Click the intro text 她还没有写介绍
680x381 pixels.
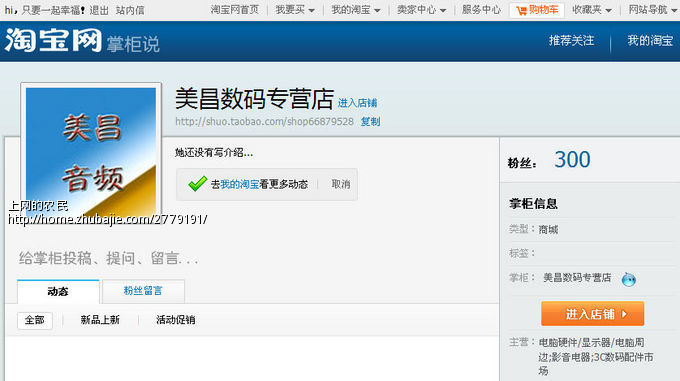pyautogui.click(x=214, y=153)
